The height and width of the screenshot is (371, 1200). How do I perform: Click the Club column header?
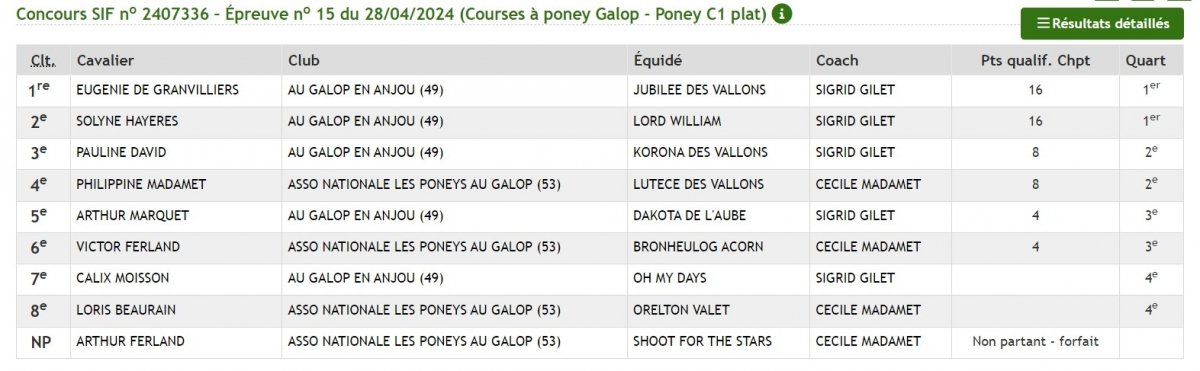tap(304, 60)
